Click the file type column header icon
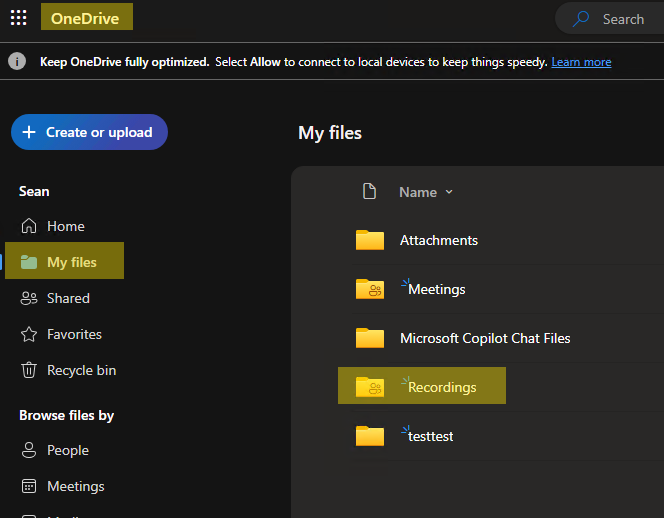Screen dimensions: 664x518 tap(369, 192)
